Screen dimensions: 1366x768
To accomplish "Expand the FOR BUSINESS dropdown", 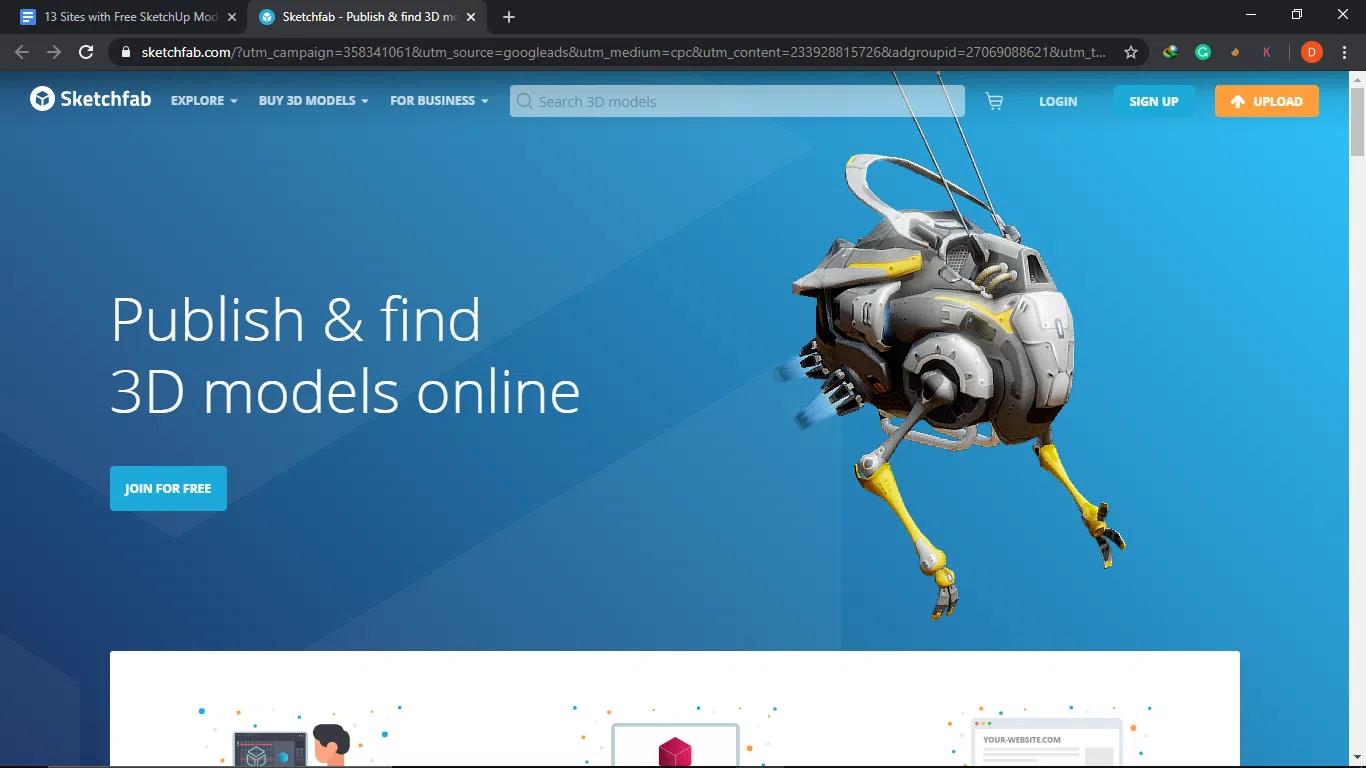I will 437,100.
